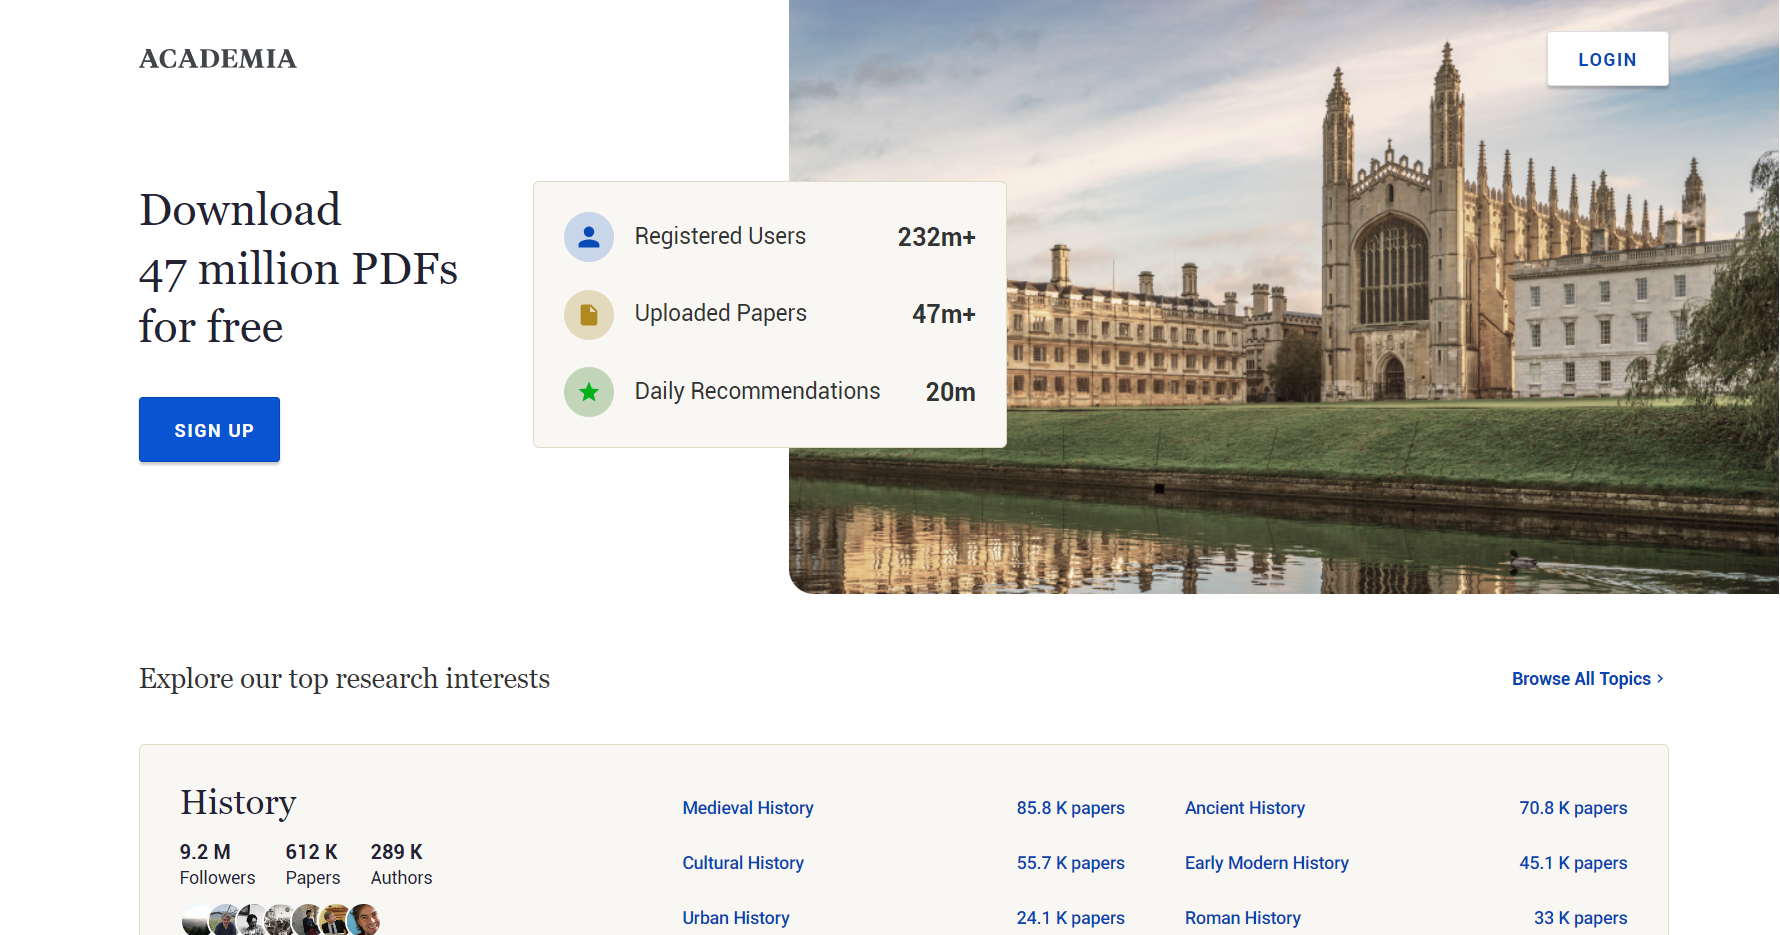This screenshot has height=935, width=1780.
Task: Open the Medieval History topic
Action: 748,808
